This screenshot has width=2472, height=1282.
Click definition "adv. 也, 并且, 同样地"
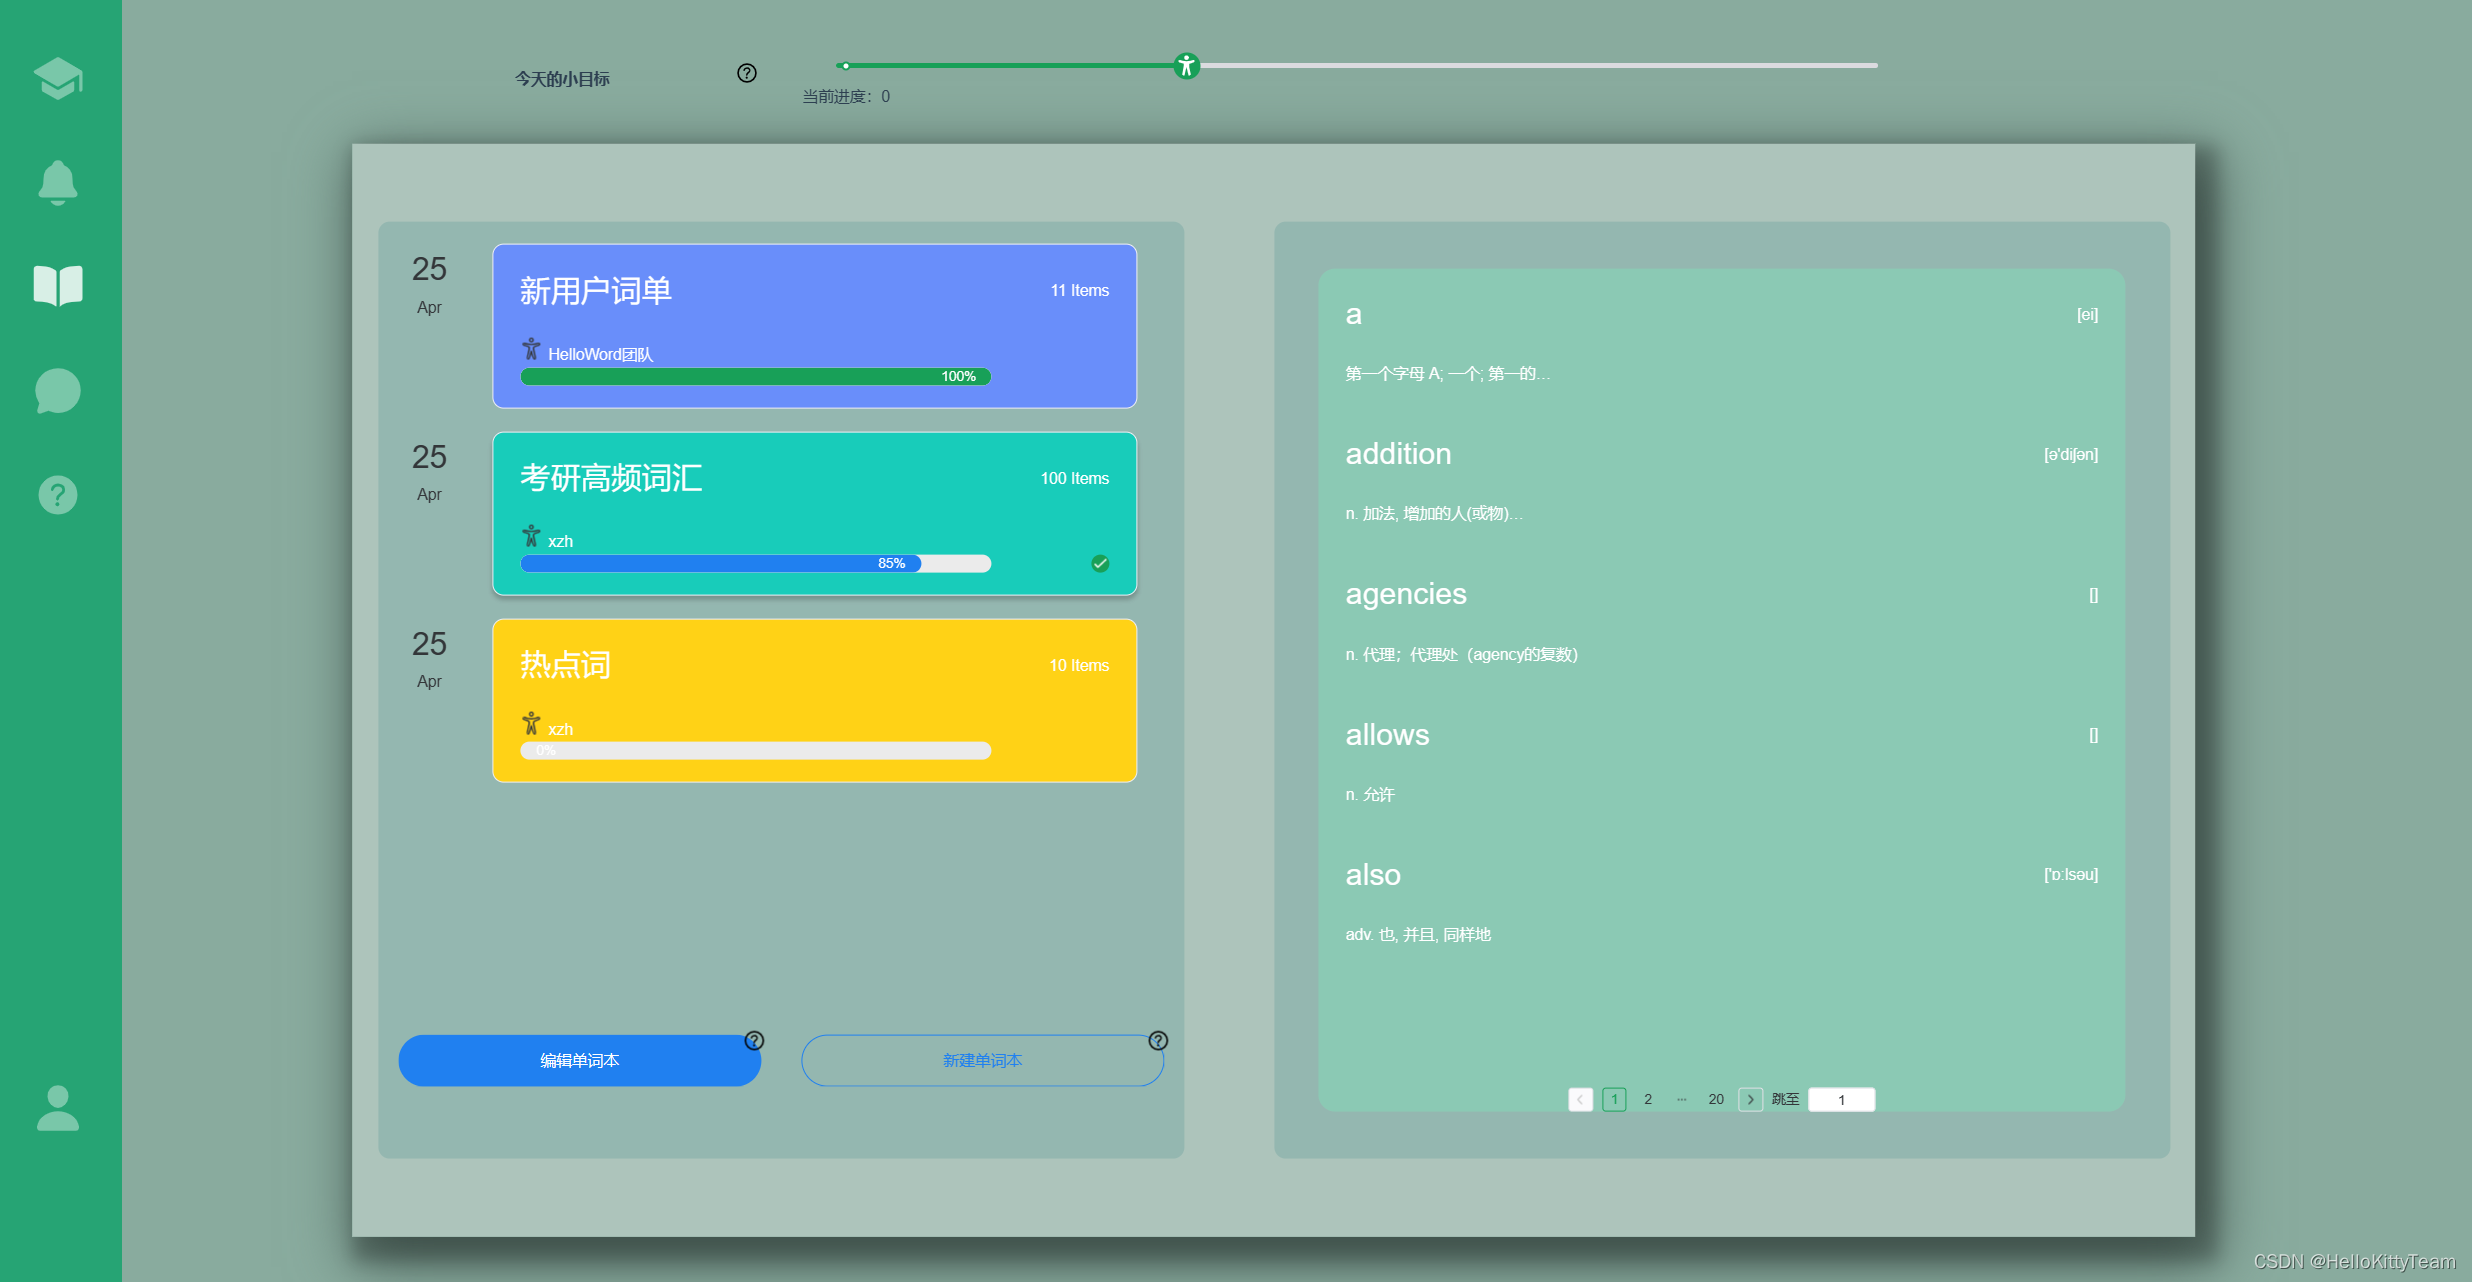1418,935
